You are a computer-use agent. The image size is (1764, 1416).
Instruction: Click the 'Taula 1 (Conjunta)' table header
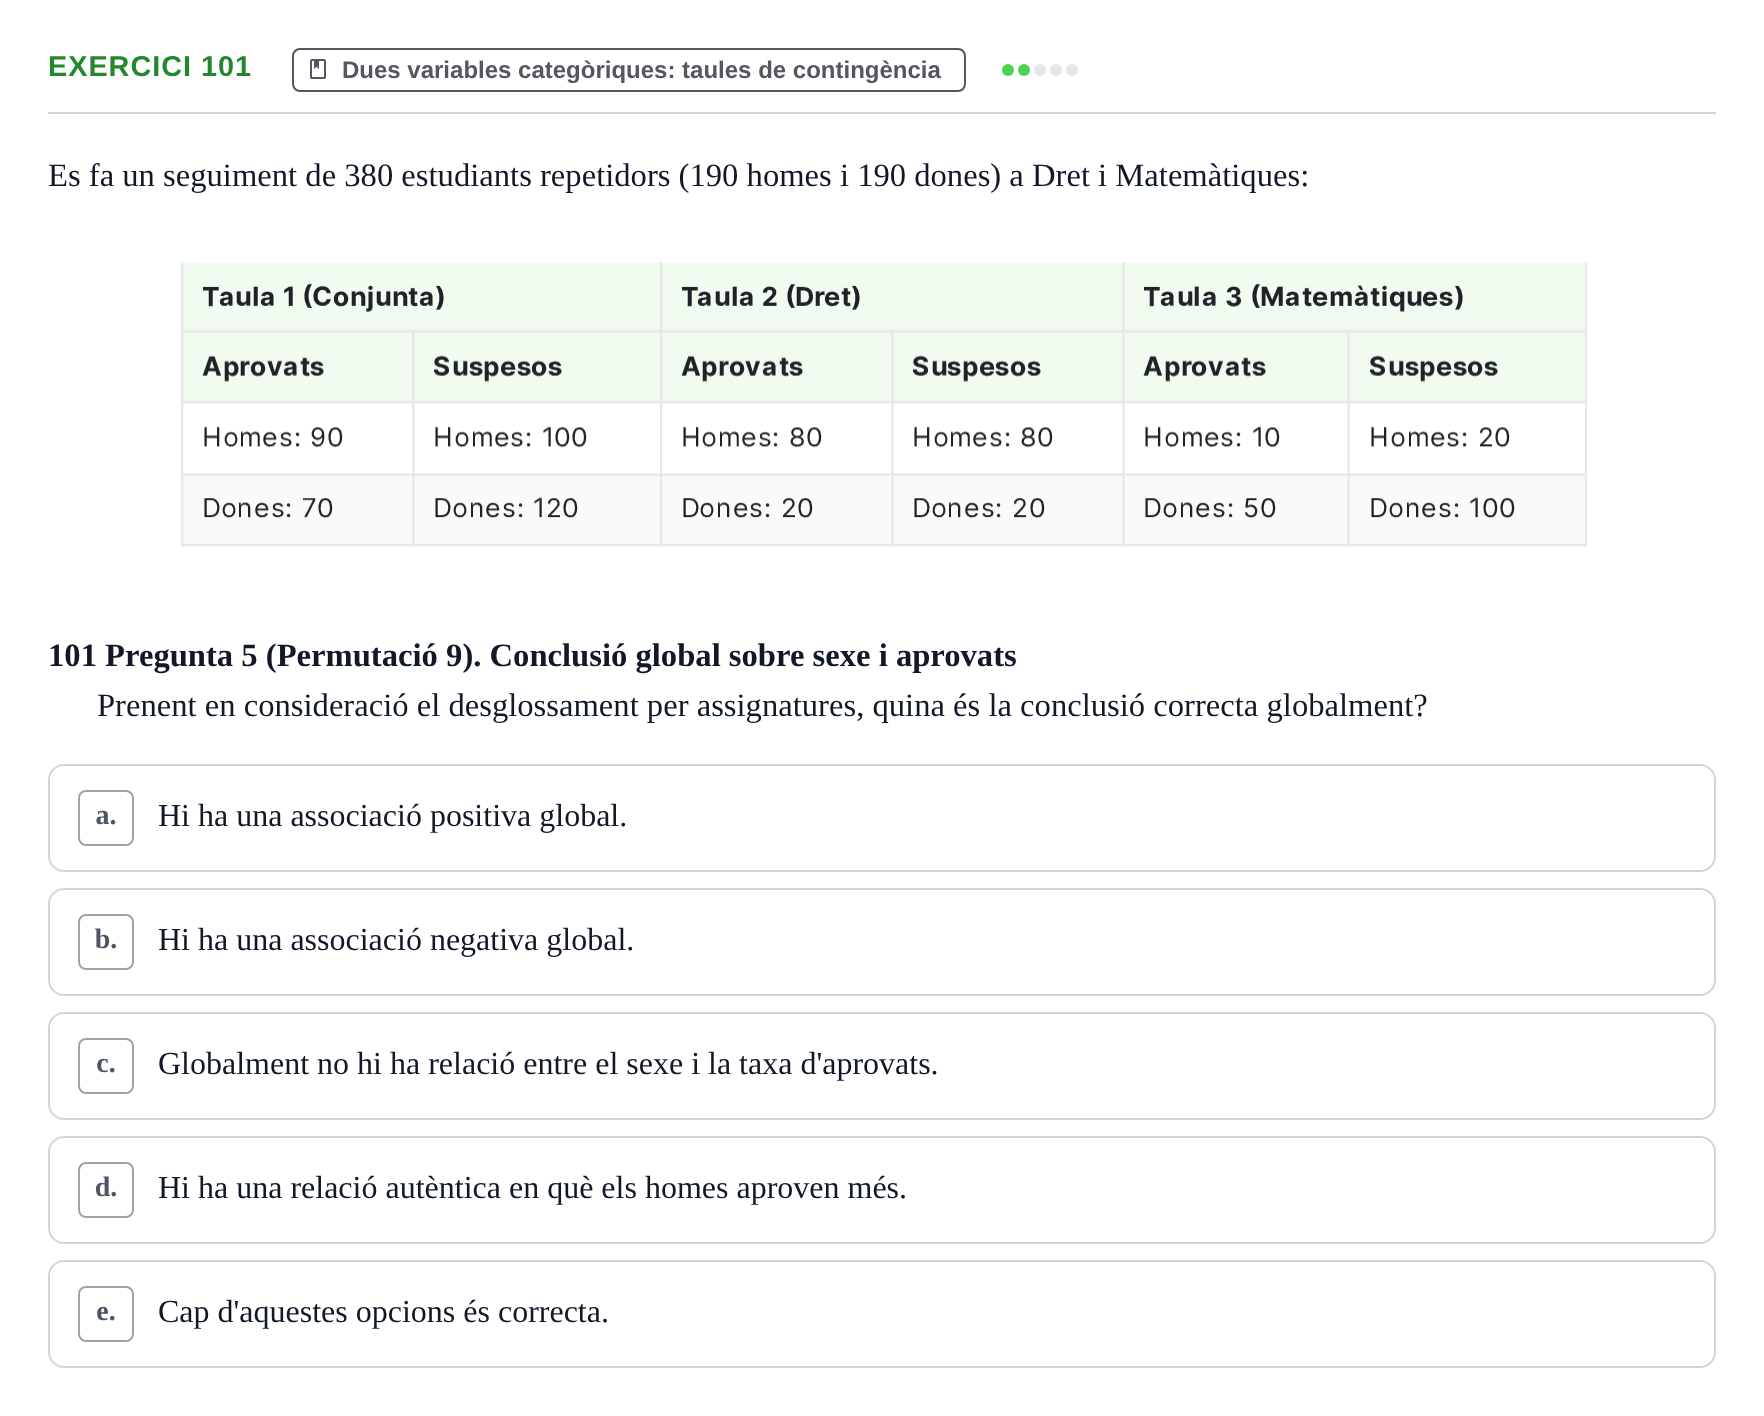tap(421, 297)
